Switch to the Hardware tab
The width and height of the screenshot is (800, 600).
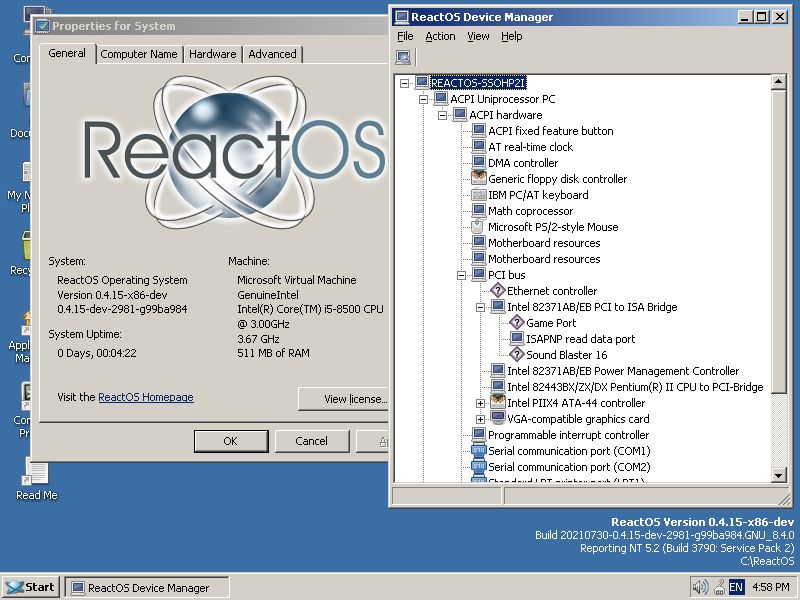coord(212,54)
